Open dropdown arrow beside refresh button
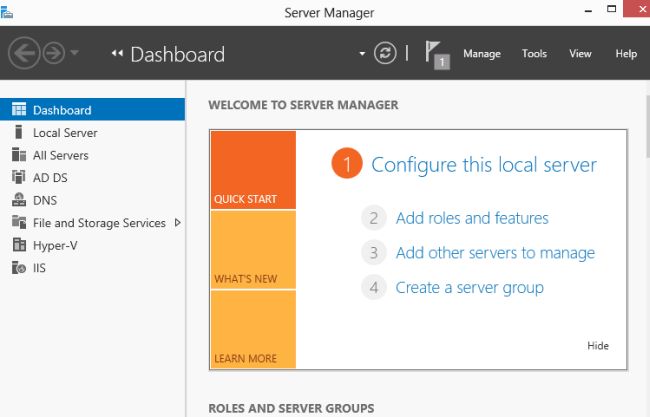Image resolution: width=650 pixels, height=417 pixels. [361, 54]
